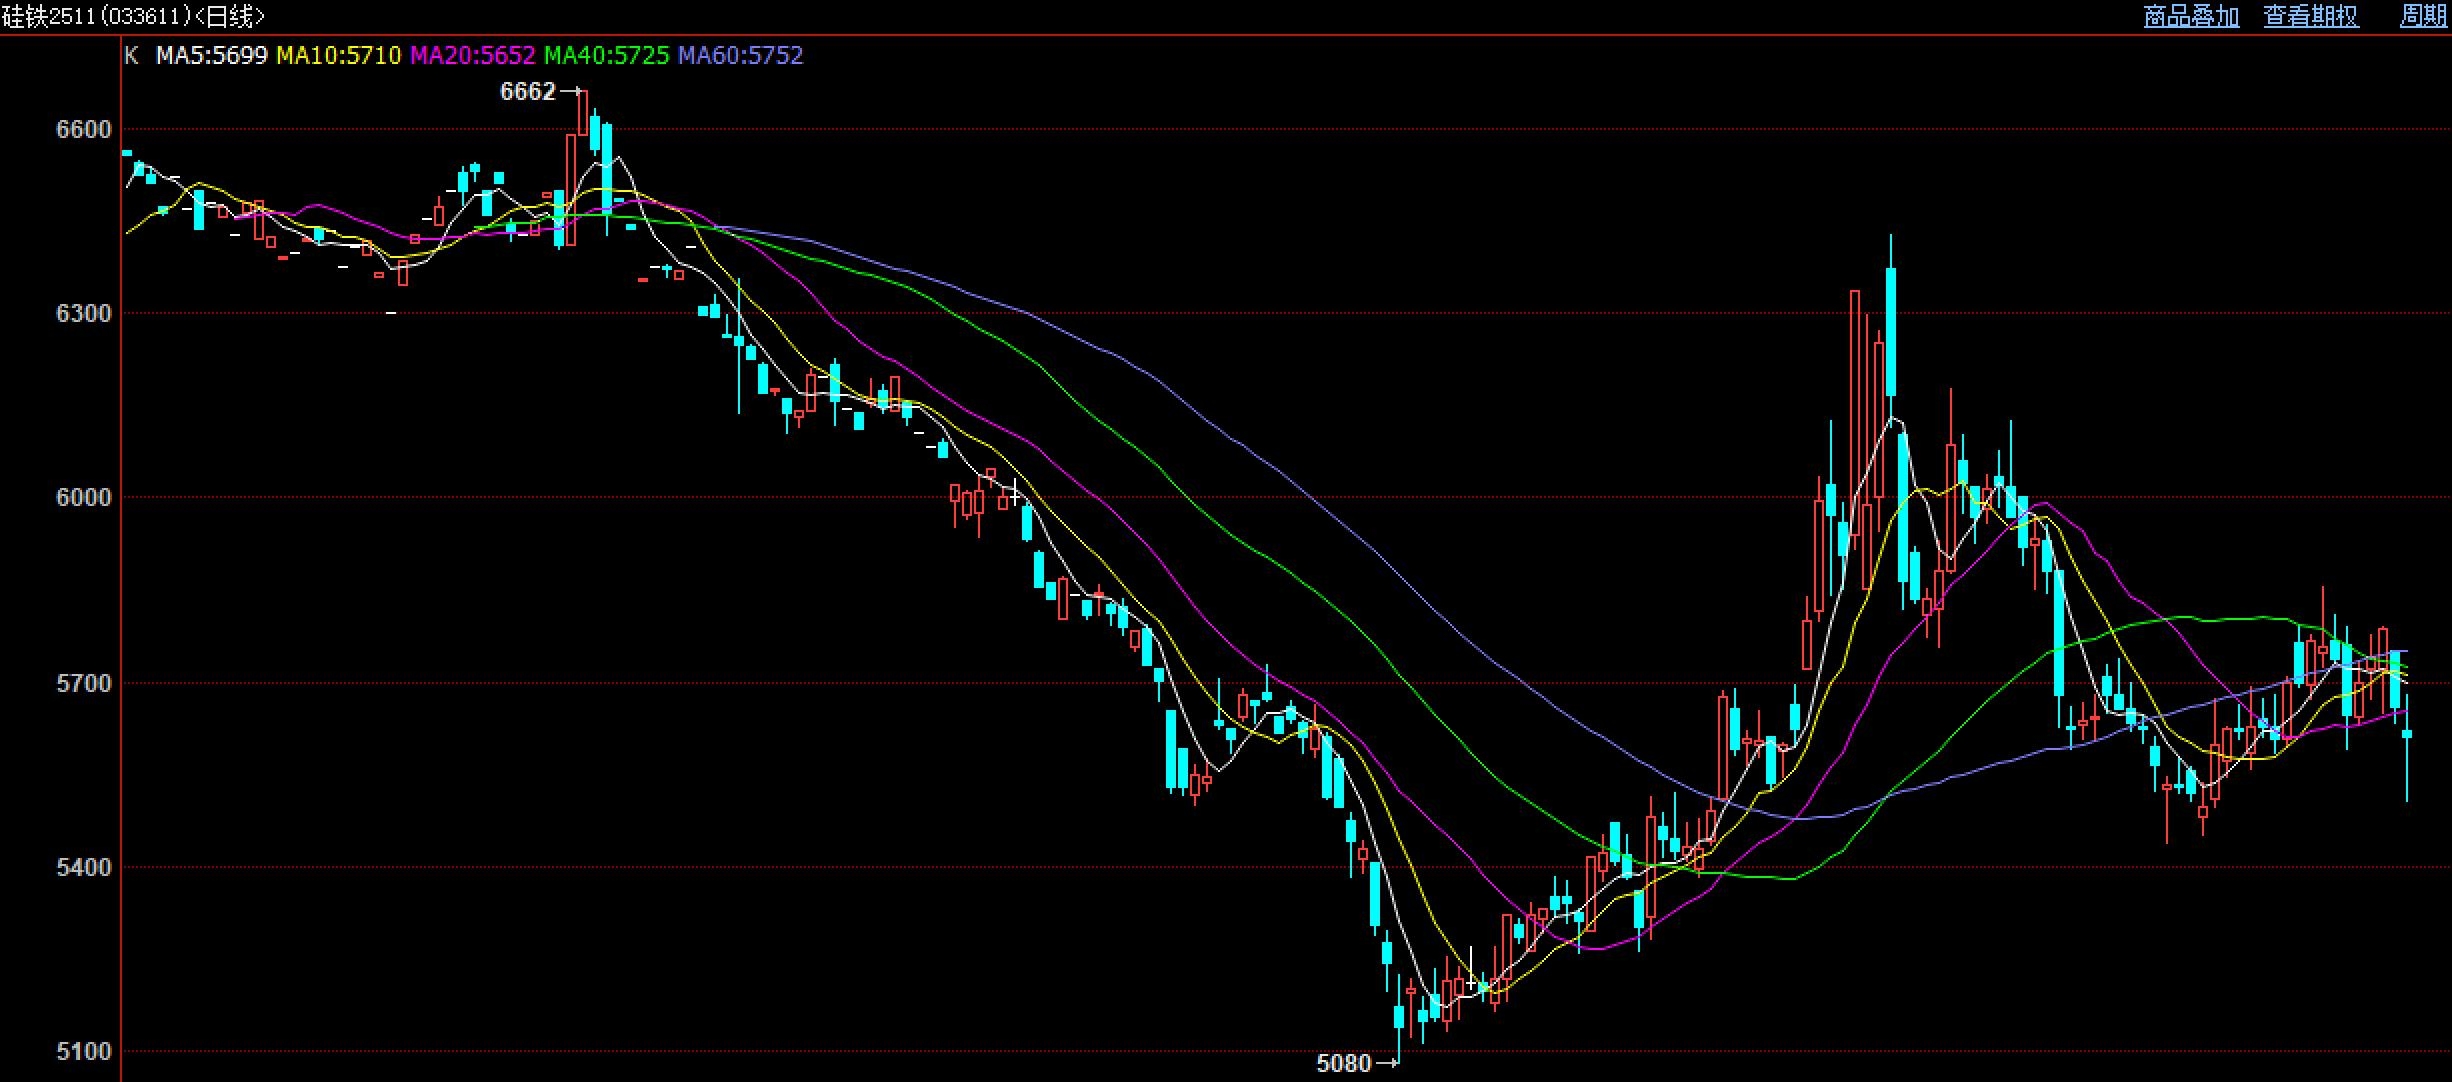Select the 6662 high price marker
The image size is (2452, 1082).
(527, 92)
